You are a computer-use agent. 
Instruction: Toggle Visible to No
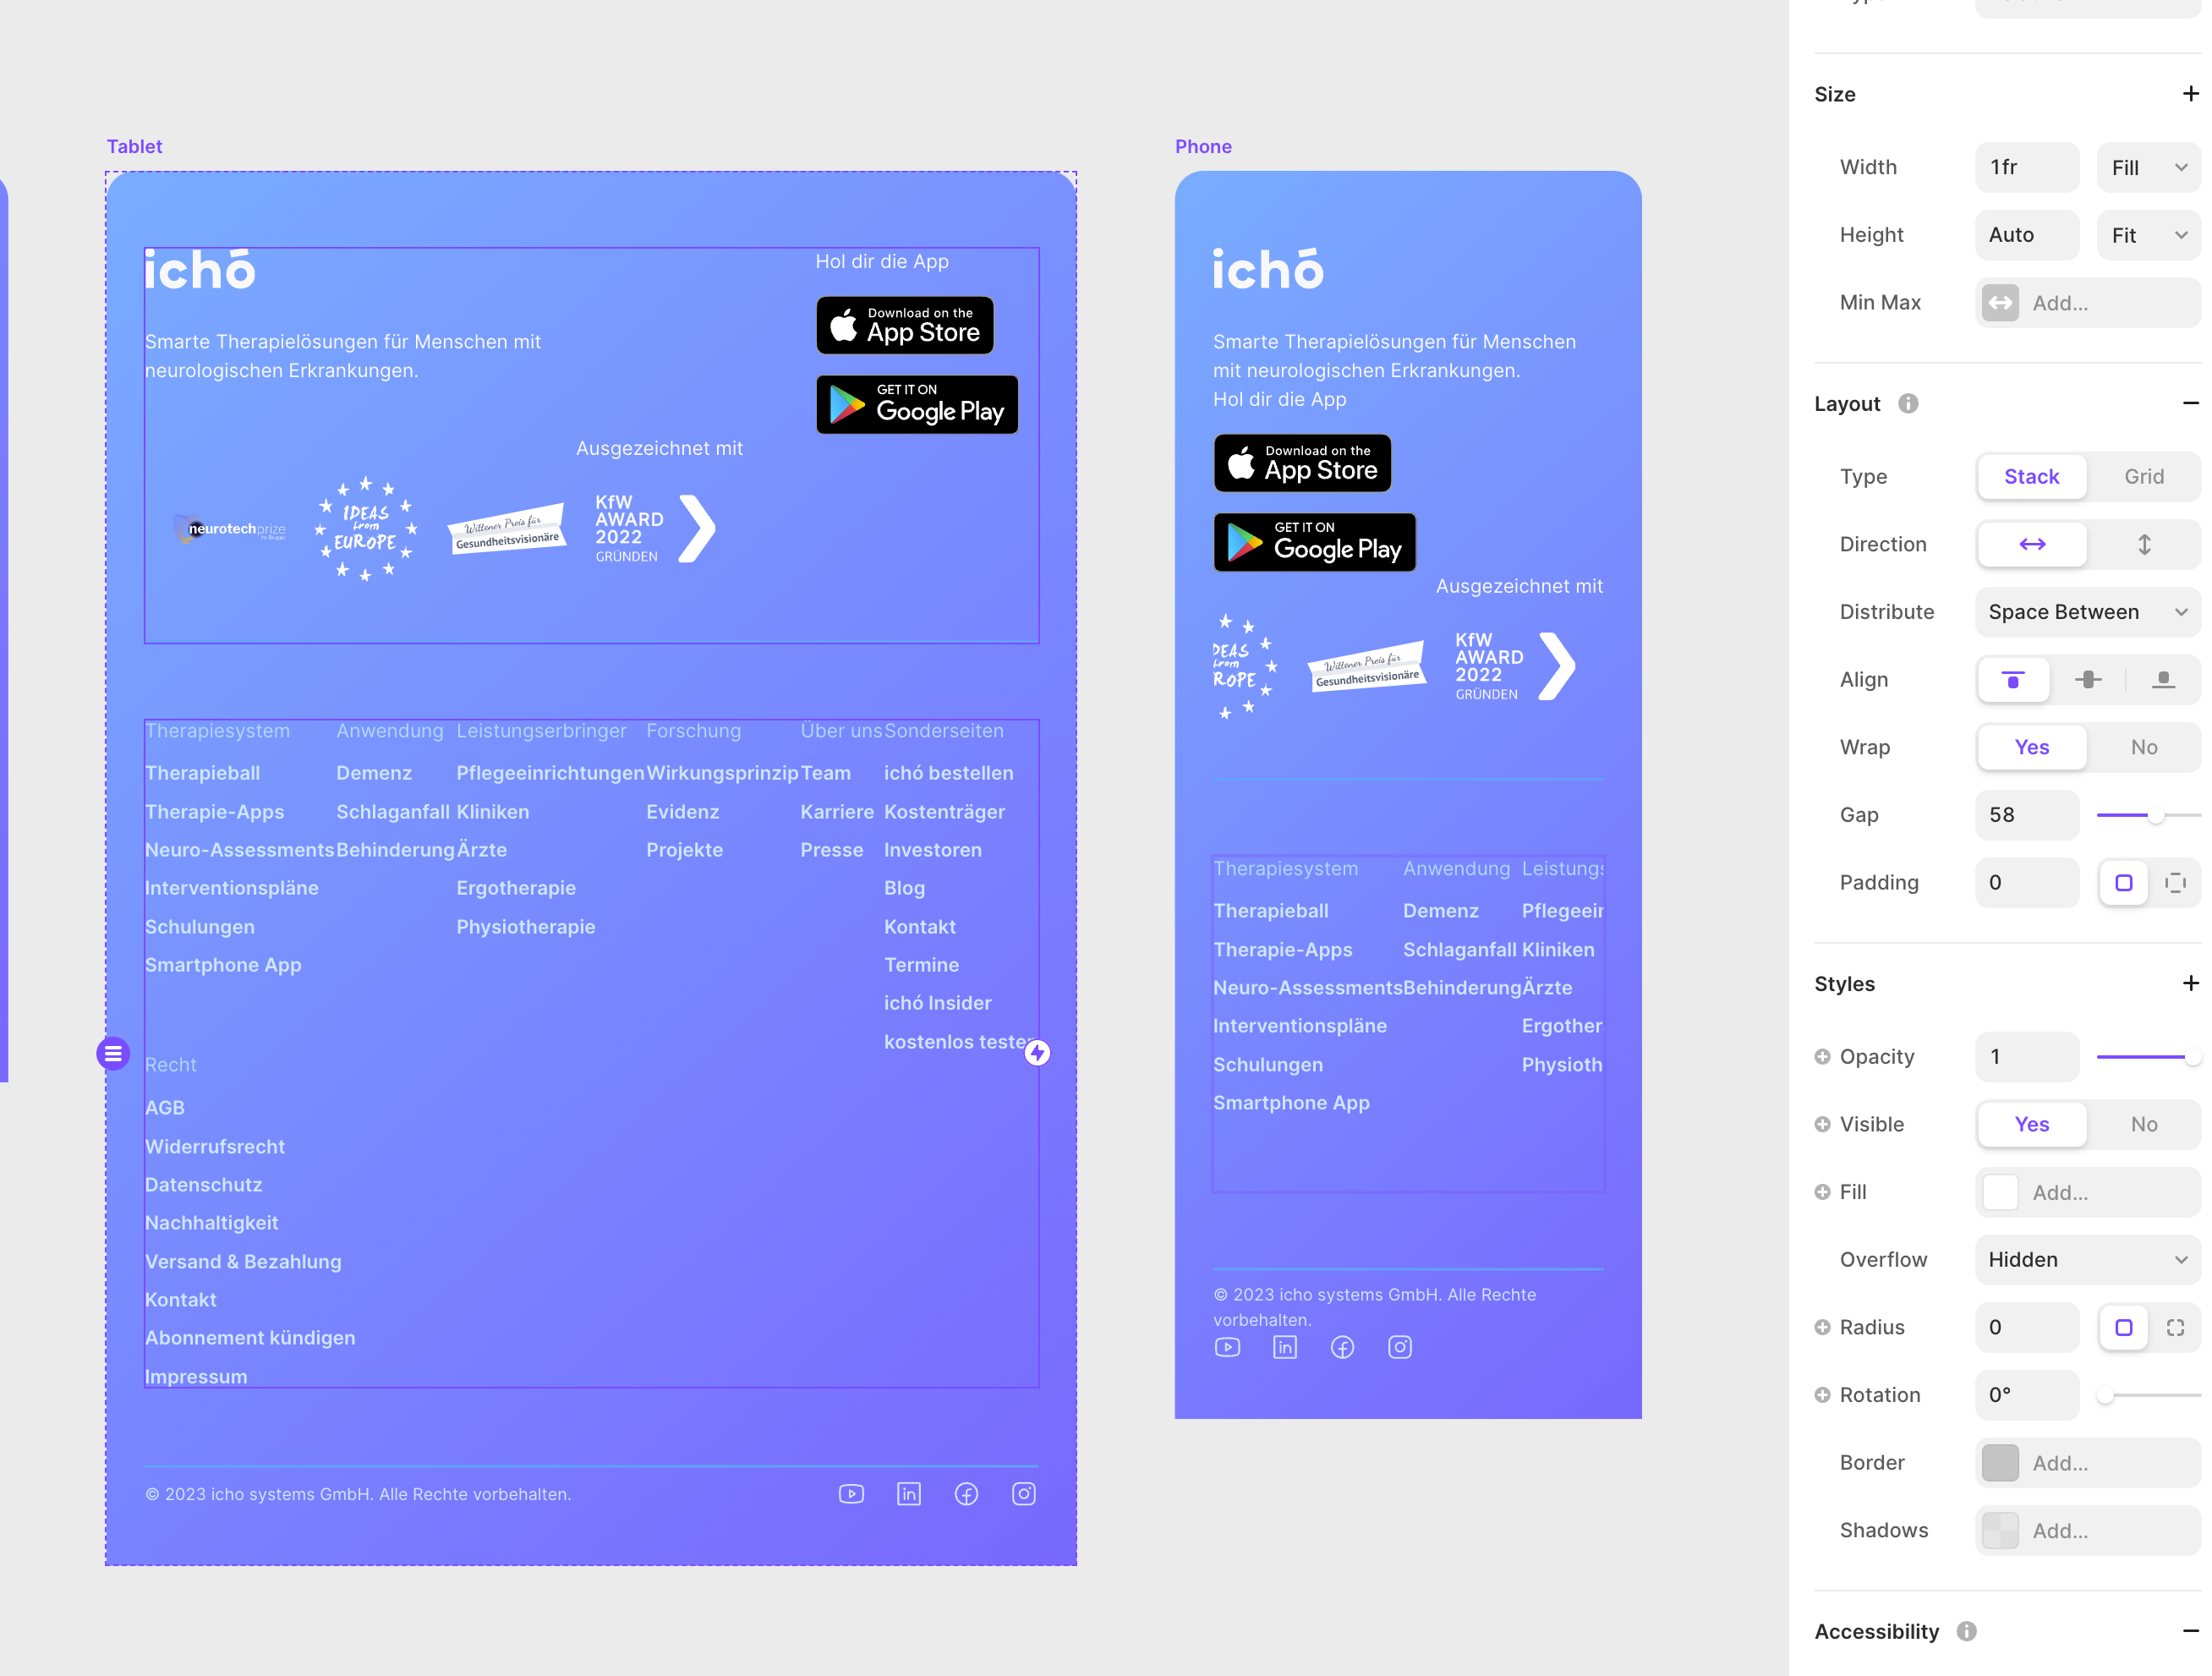(2144, 1123)
